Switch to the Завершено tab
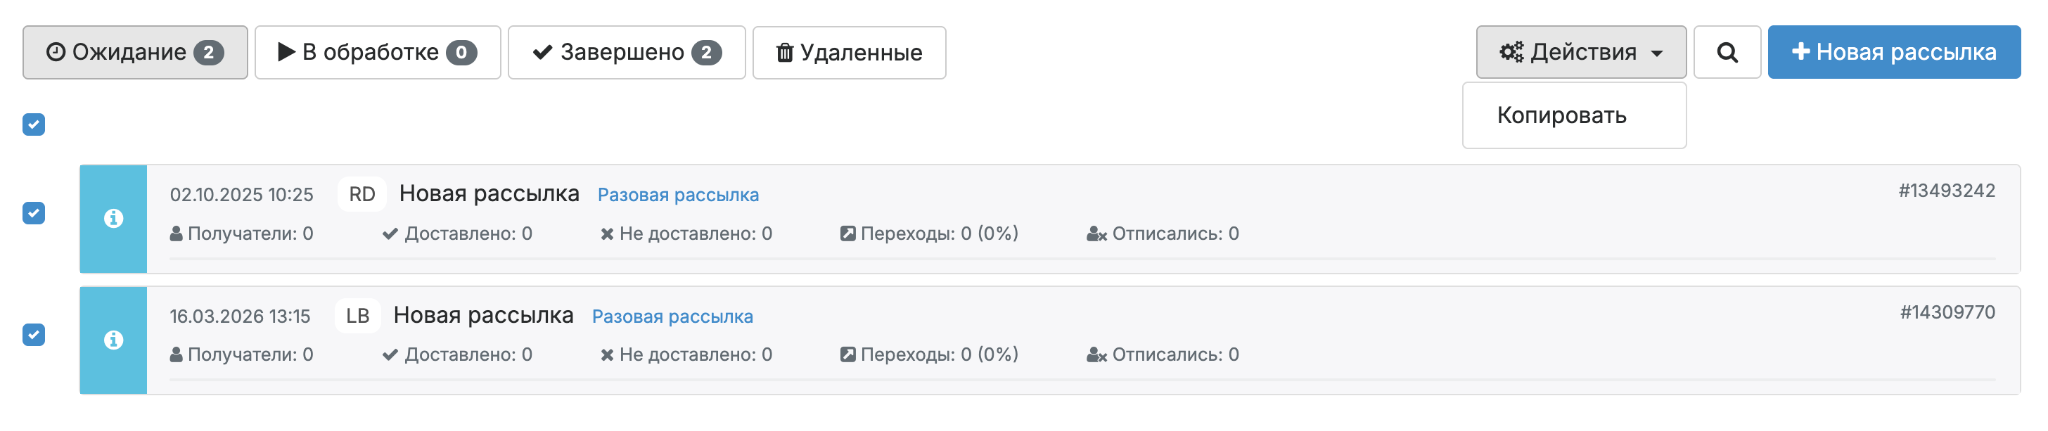Viewport: 2048px width, 431px height. coord(626,52)
